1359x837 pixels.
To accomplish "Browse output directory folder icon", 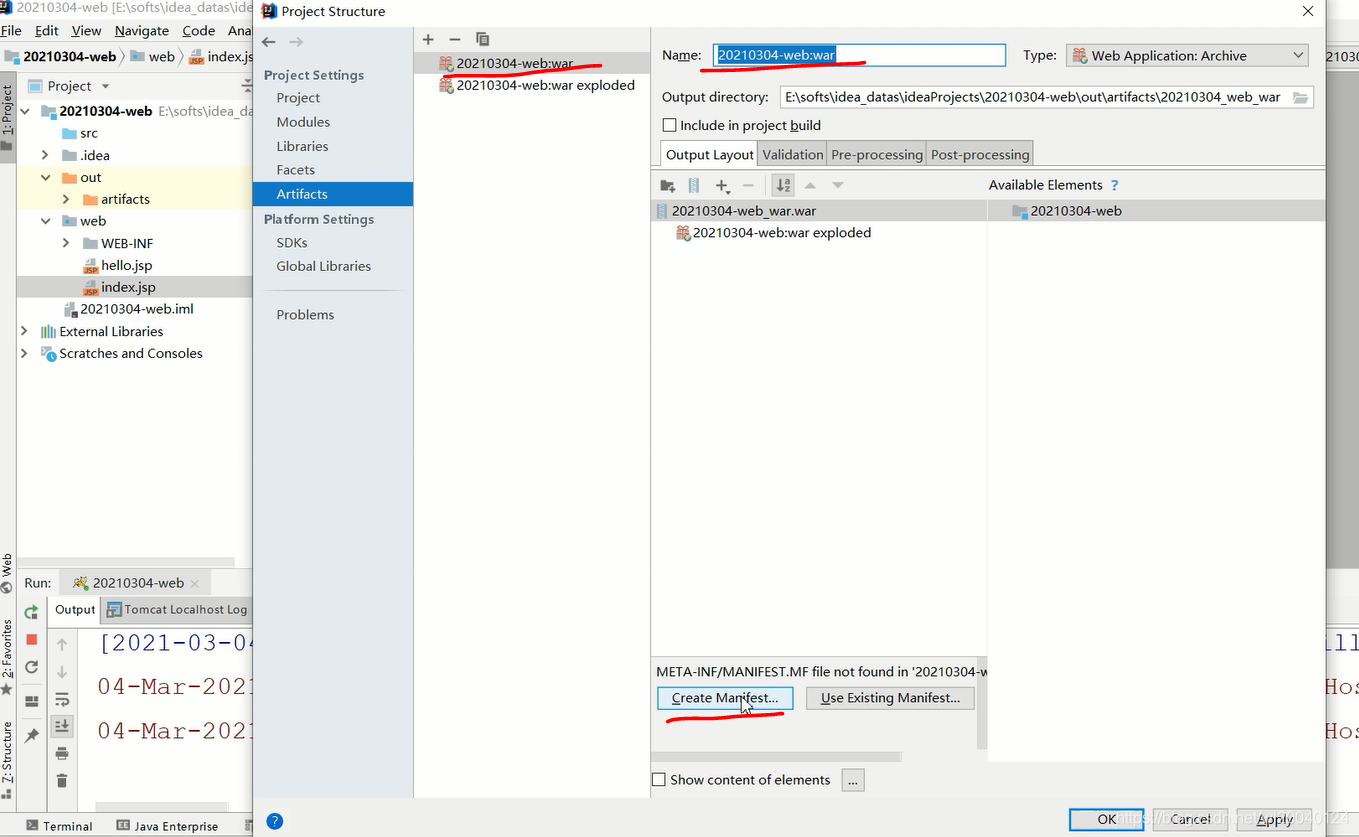I will 1300,97.
